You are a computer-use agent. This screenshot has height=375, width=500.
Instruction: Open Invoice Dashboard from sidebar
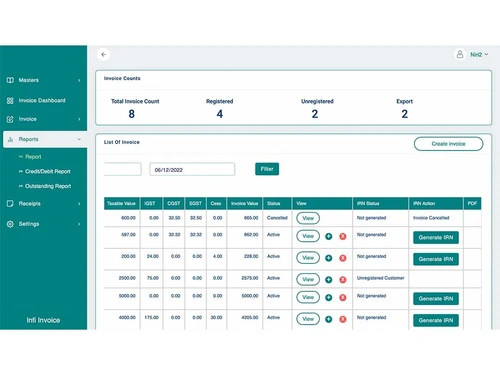42,100
